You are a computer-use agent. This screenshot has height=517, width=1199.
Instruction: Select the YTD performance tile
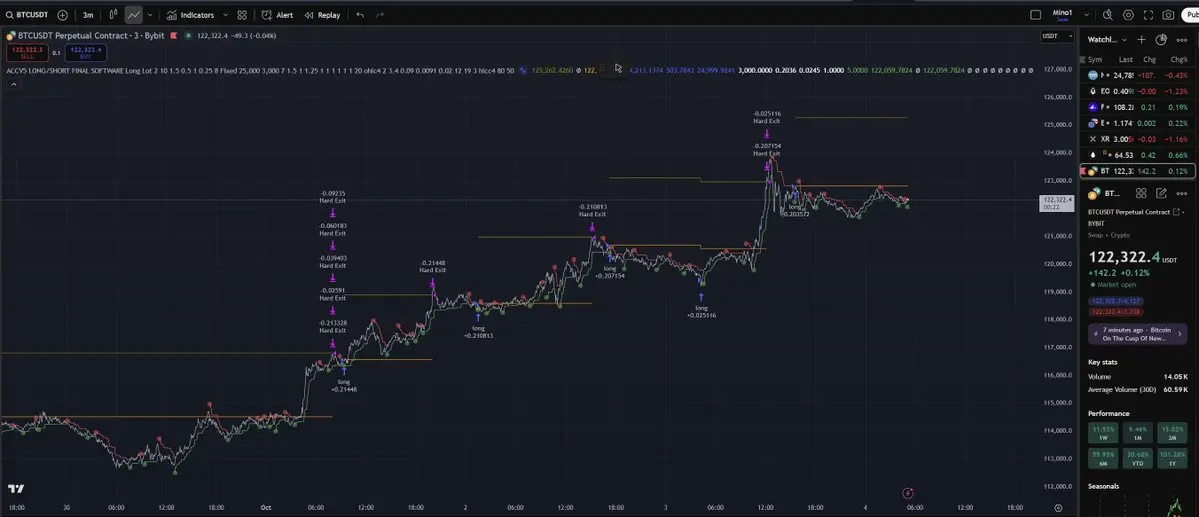[1138, 458]
